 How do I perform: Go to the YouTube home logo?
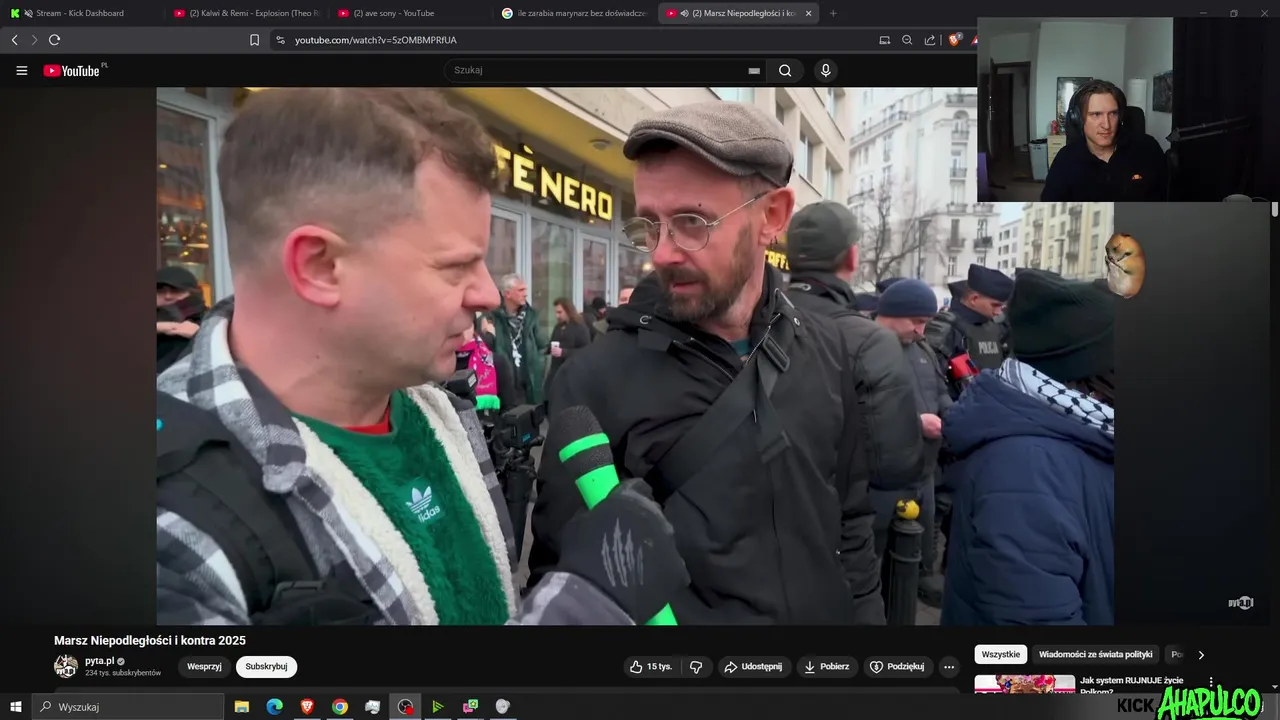[71, 70]
